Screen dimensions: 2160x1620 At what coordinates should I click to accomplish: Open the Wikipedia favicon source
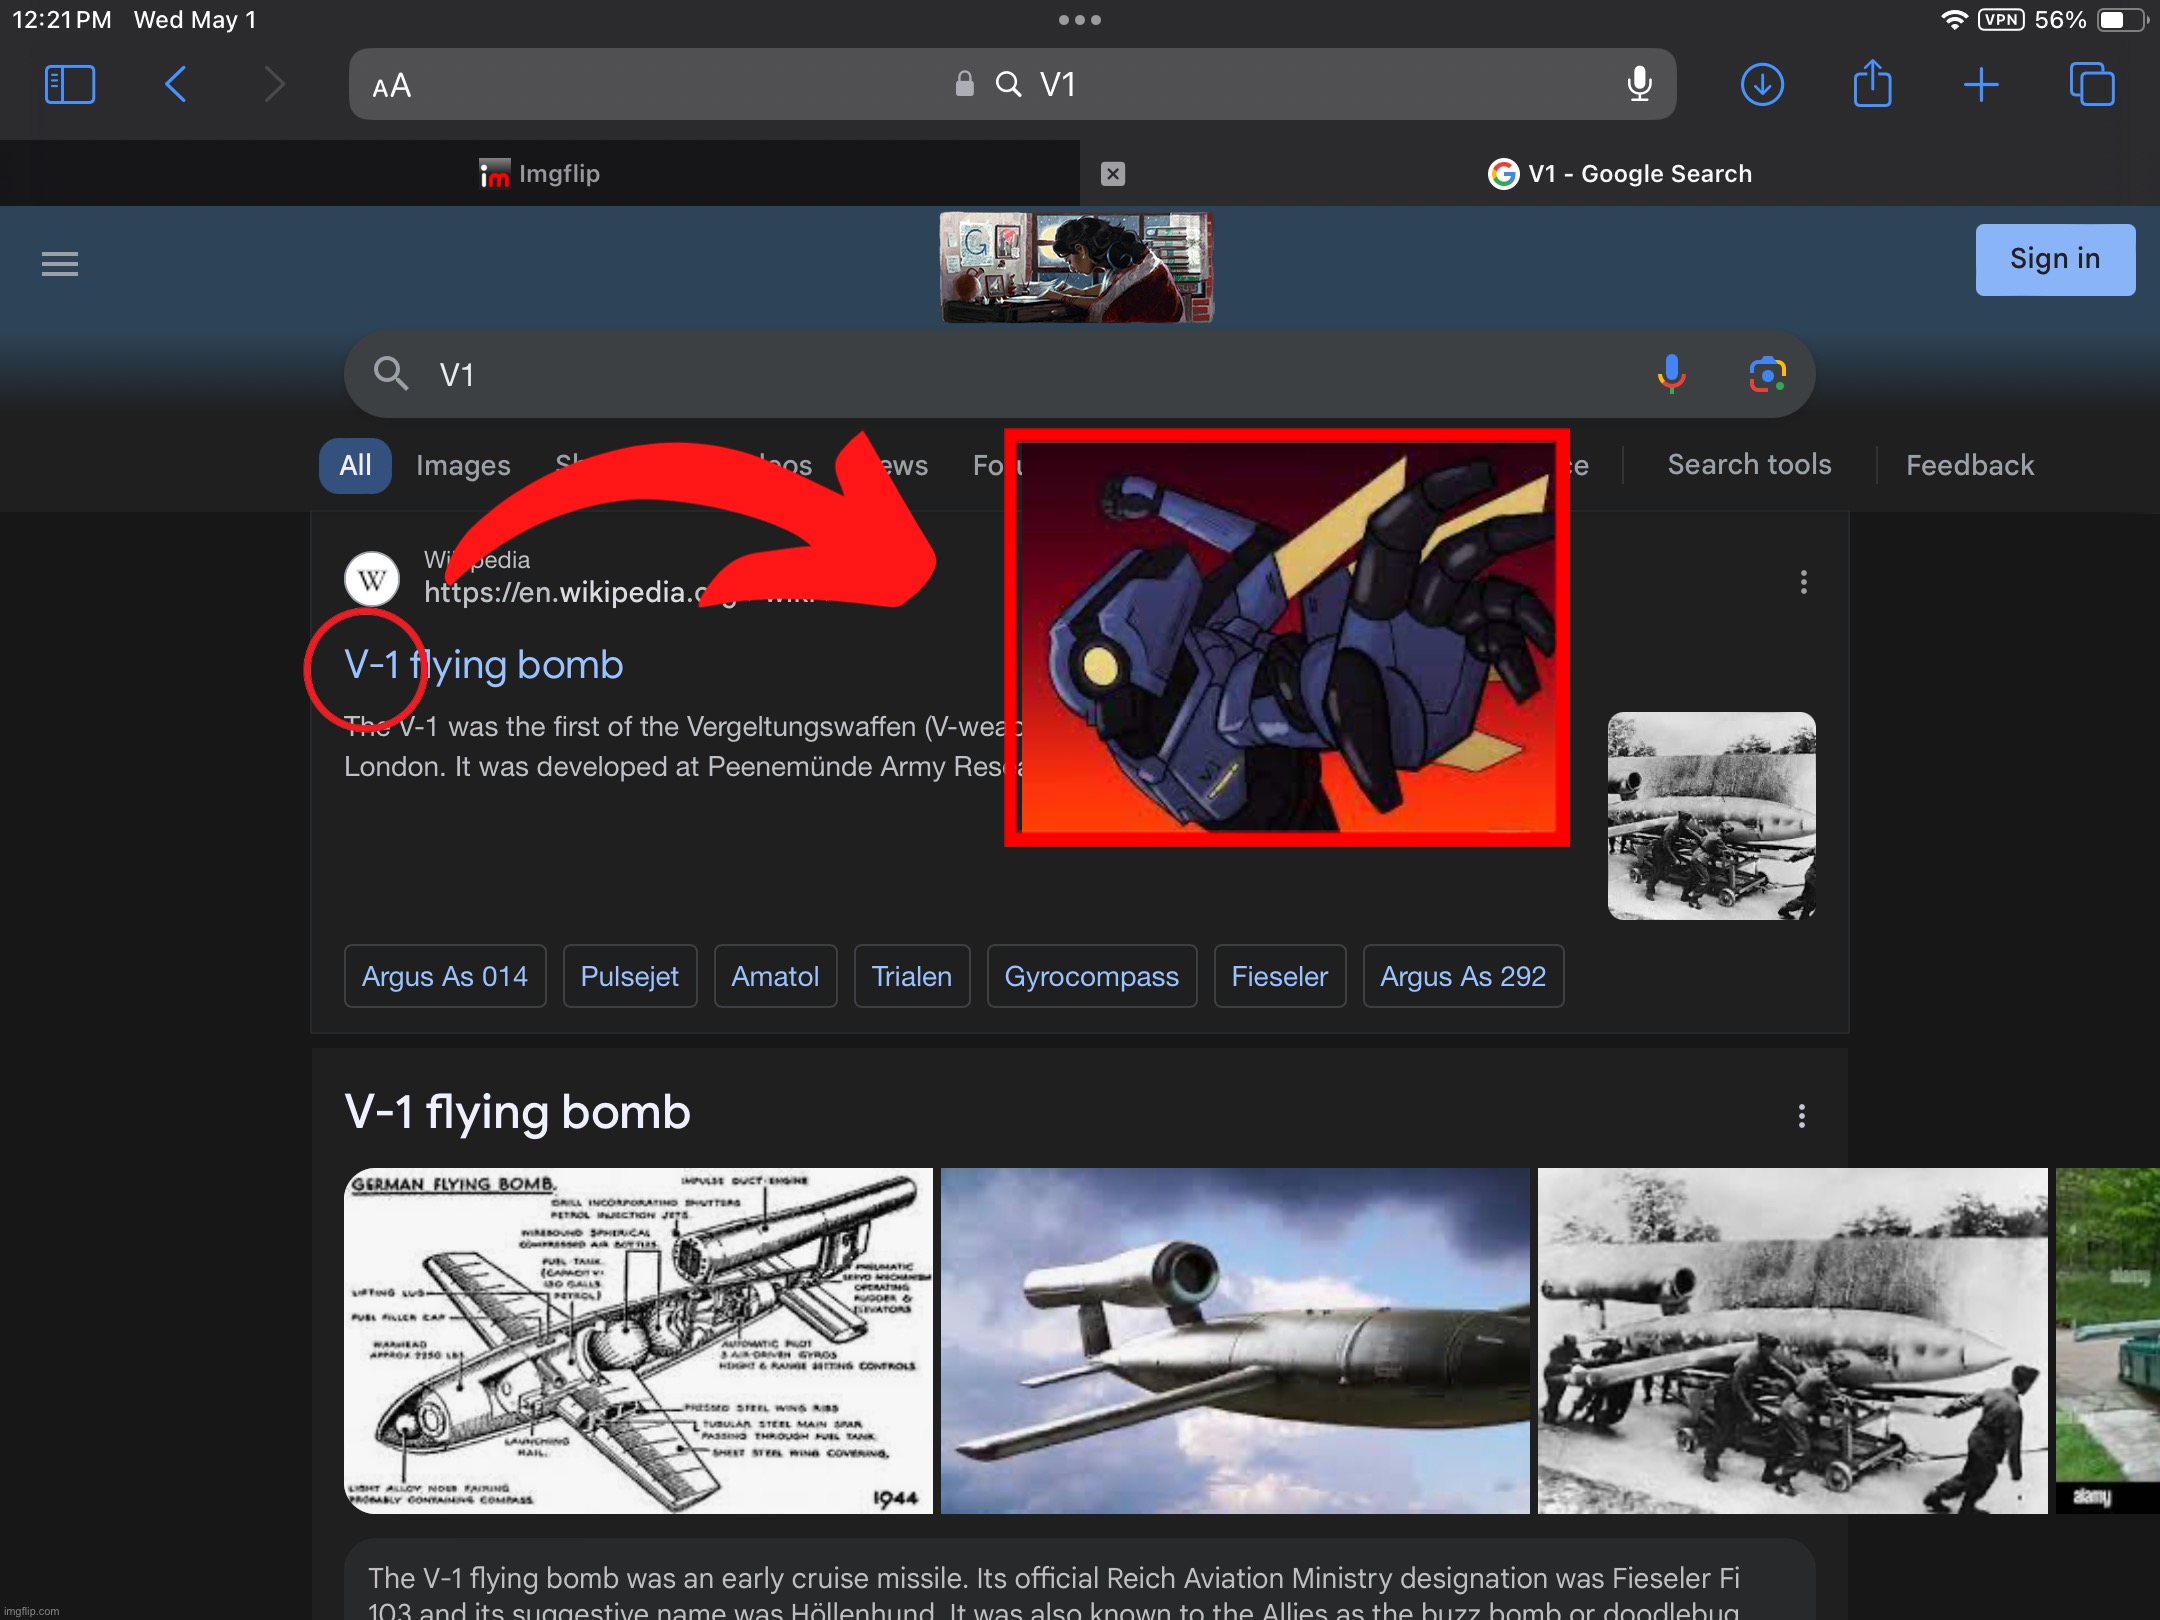[x=372, y=579]
